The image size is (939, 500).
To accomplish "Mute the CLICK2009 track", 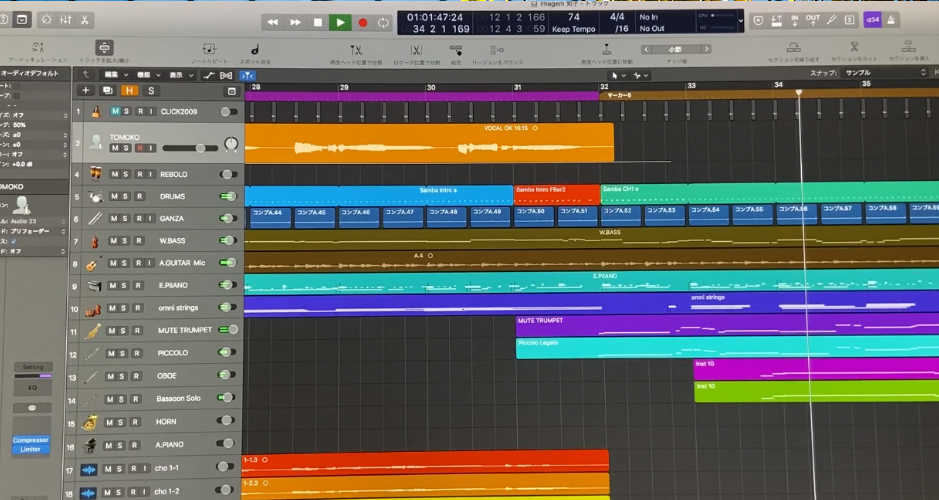I will pos(115,112).
